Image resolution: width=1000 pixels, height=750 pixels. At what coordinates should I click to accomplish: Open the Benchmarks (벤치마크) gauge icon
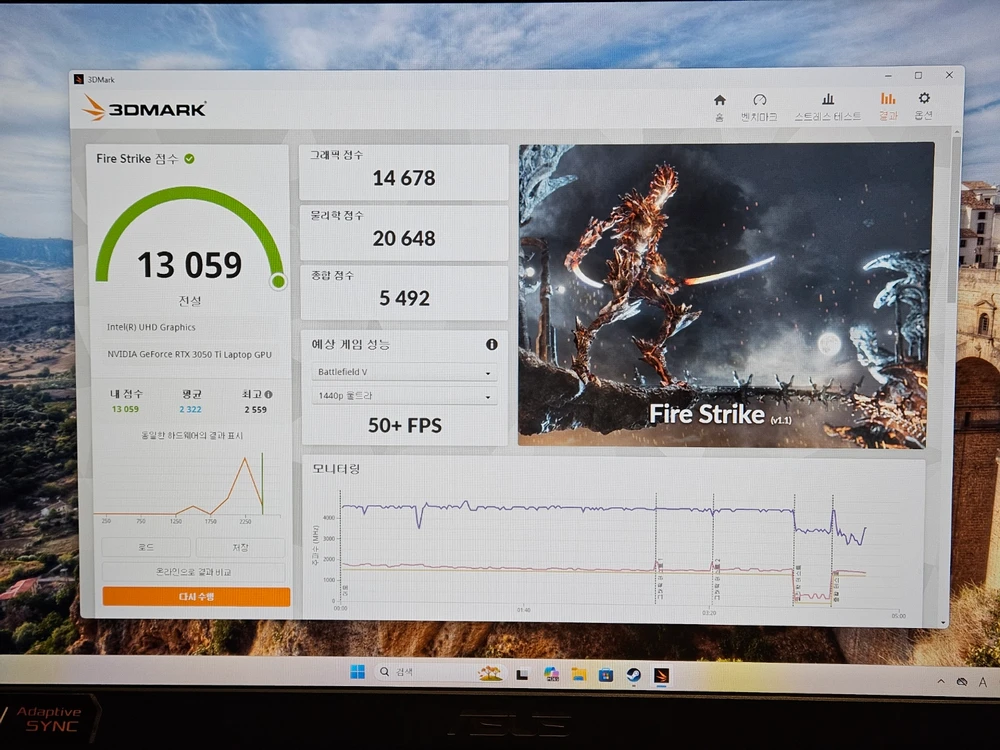click(x=759, y=100)
